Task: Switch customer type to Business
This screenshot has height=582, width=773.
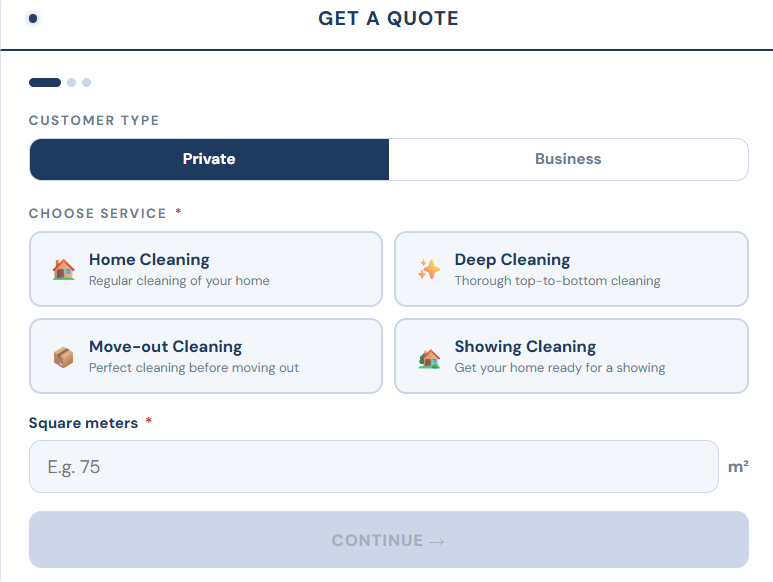Action: [568, 159]
